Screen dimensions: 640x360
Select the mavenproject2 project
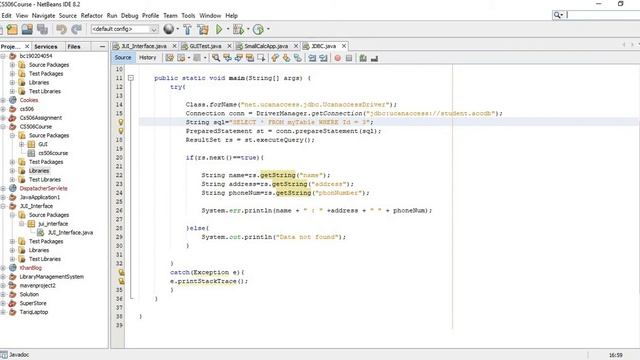click(x=38, y=286)
